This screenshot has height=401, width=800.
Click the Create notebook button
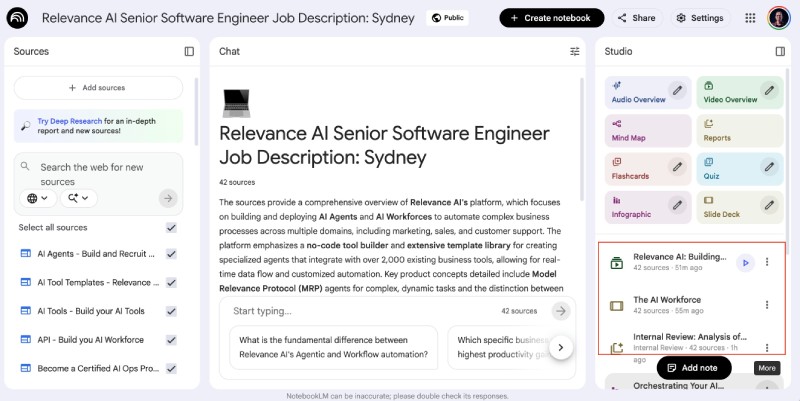pos(552,18)
